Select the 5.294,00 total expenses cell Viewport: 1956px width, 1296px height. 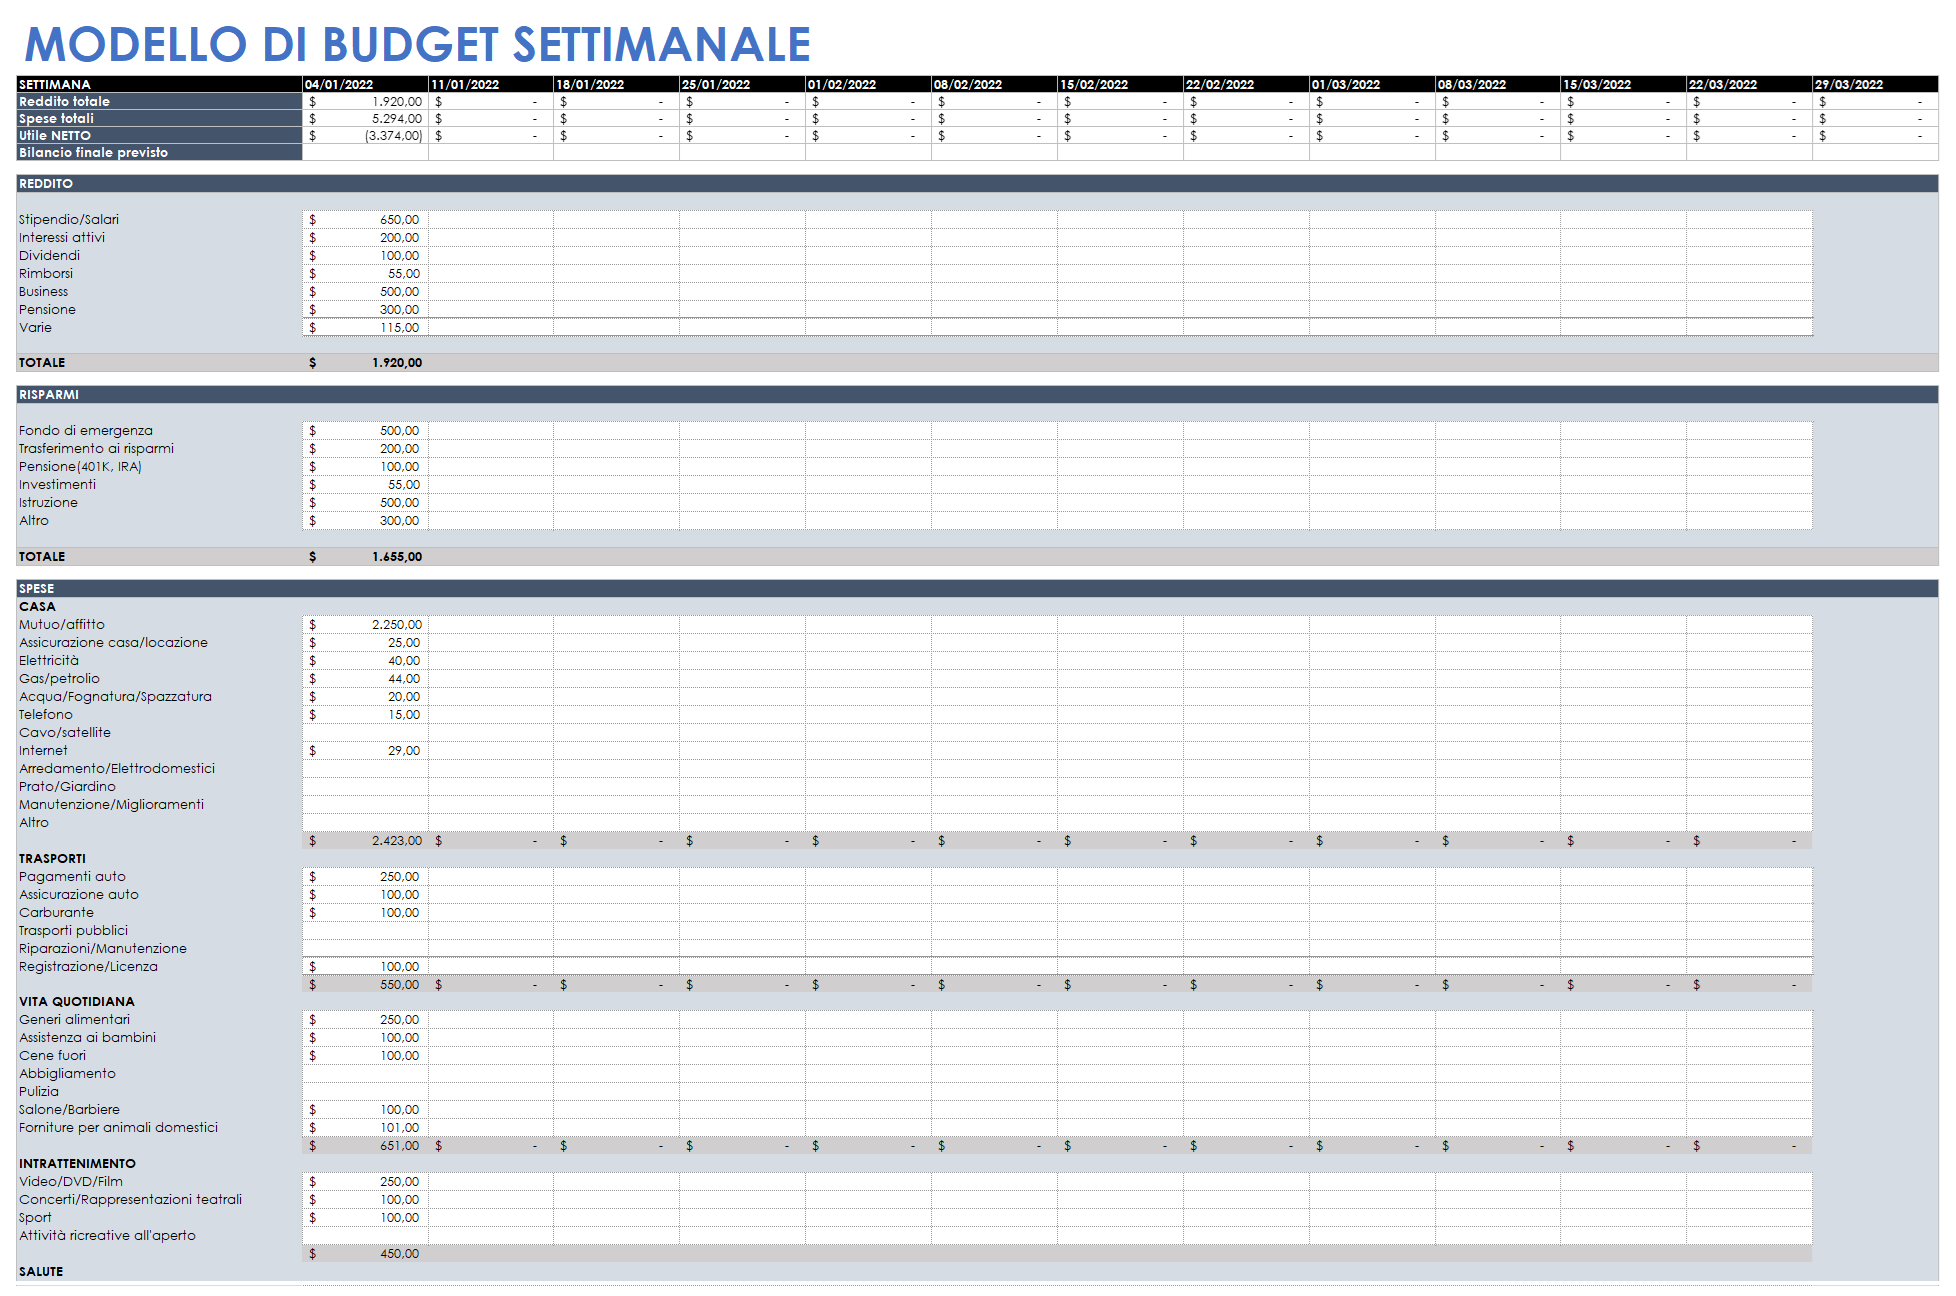click(365, 119)
